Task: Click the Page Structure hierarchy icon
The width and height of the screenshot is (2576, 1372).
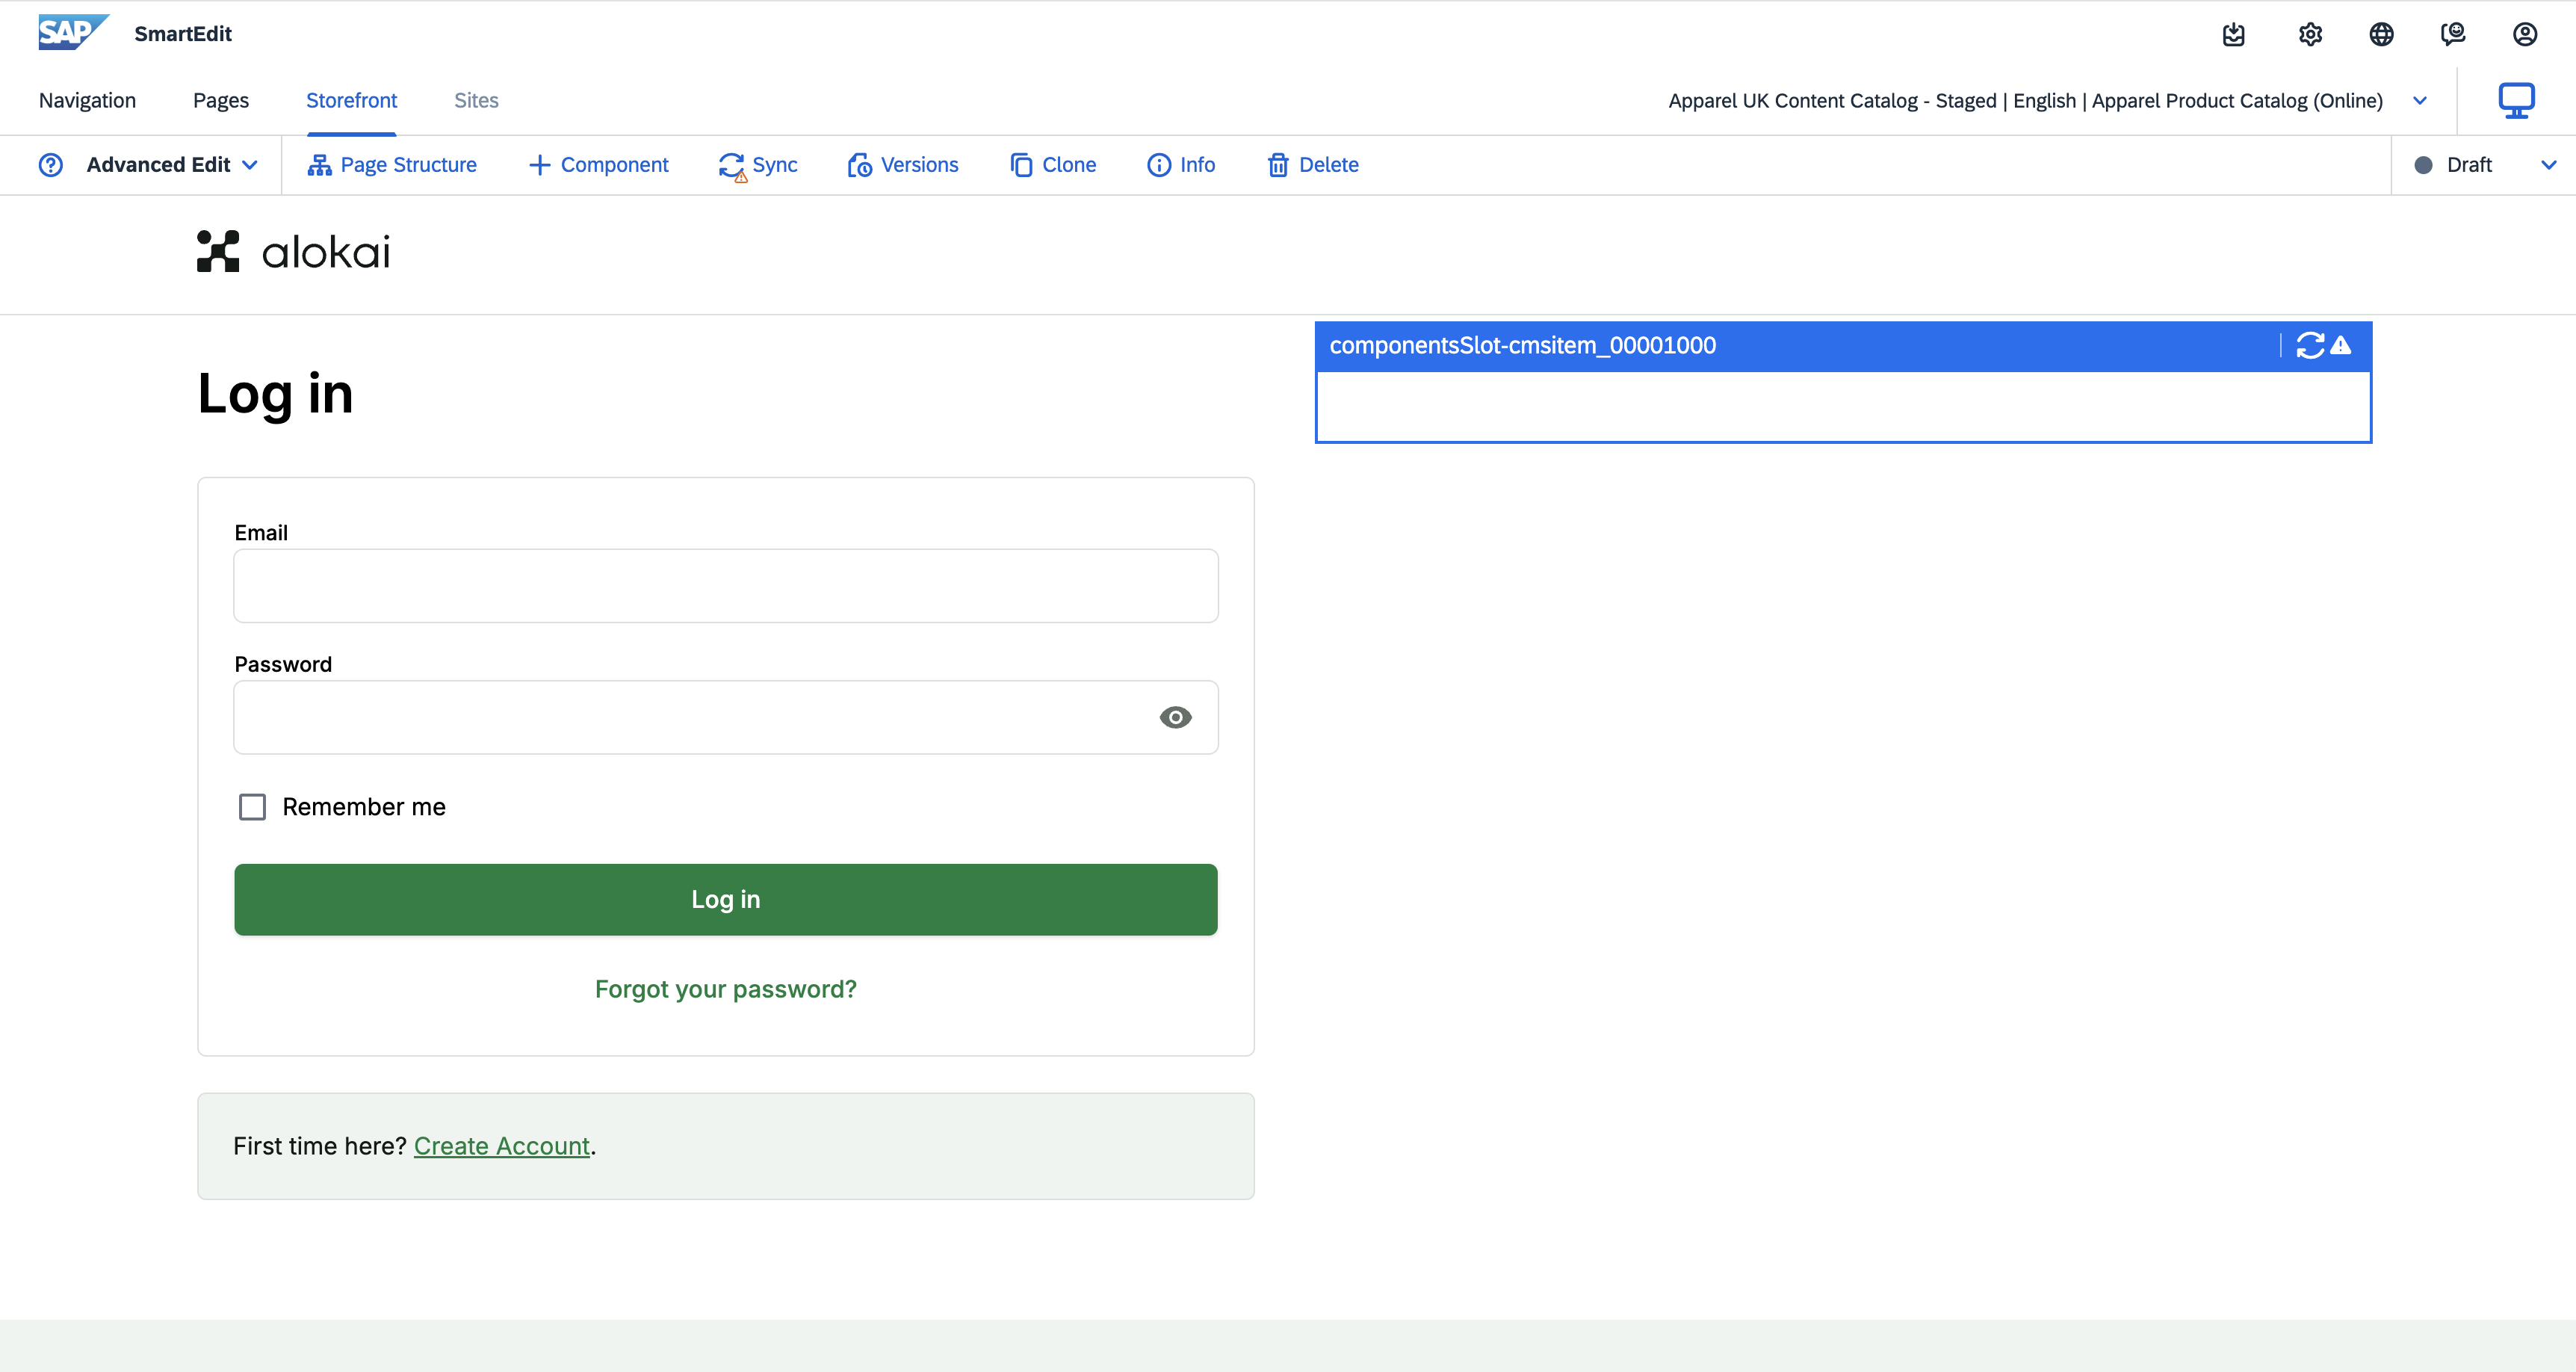Action: [319, 165]
